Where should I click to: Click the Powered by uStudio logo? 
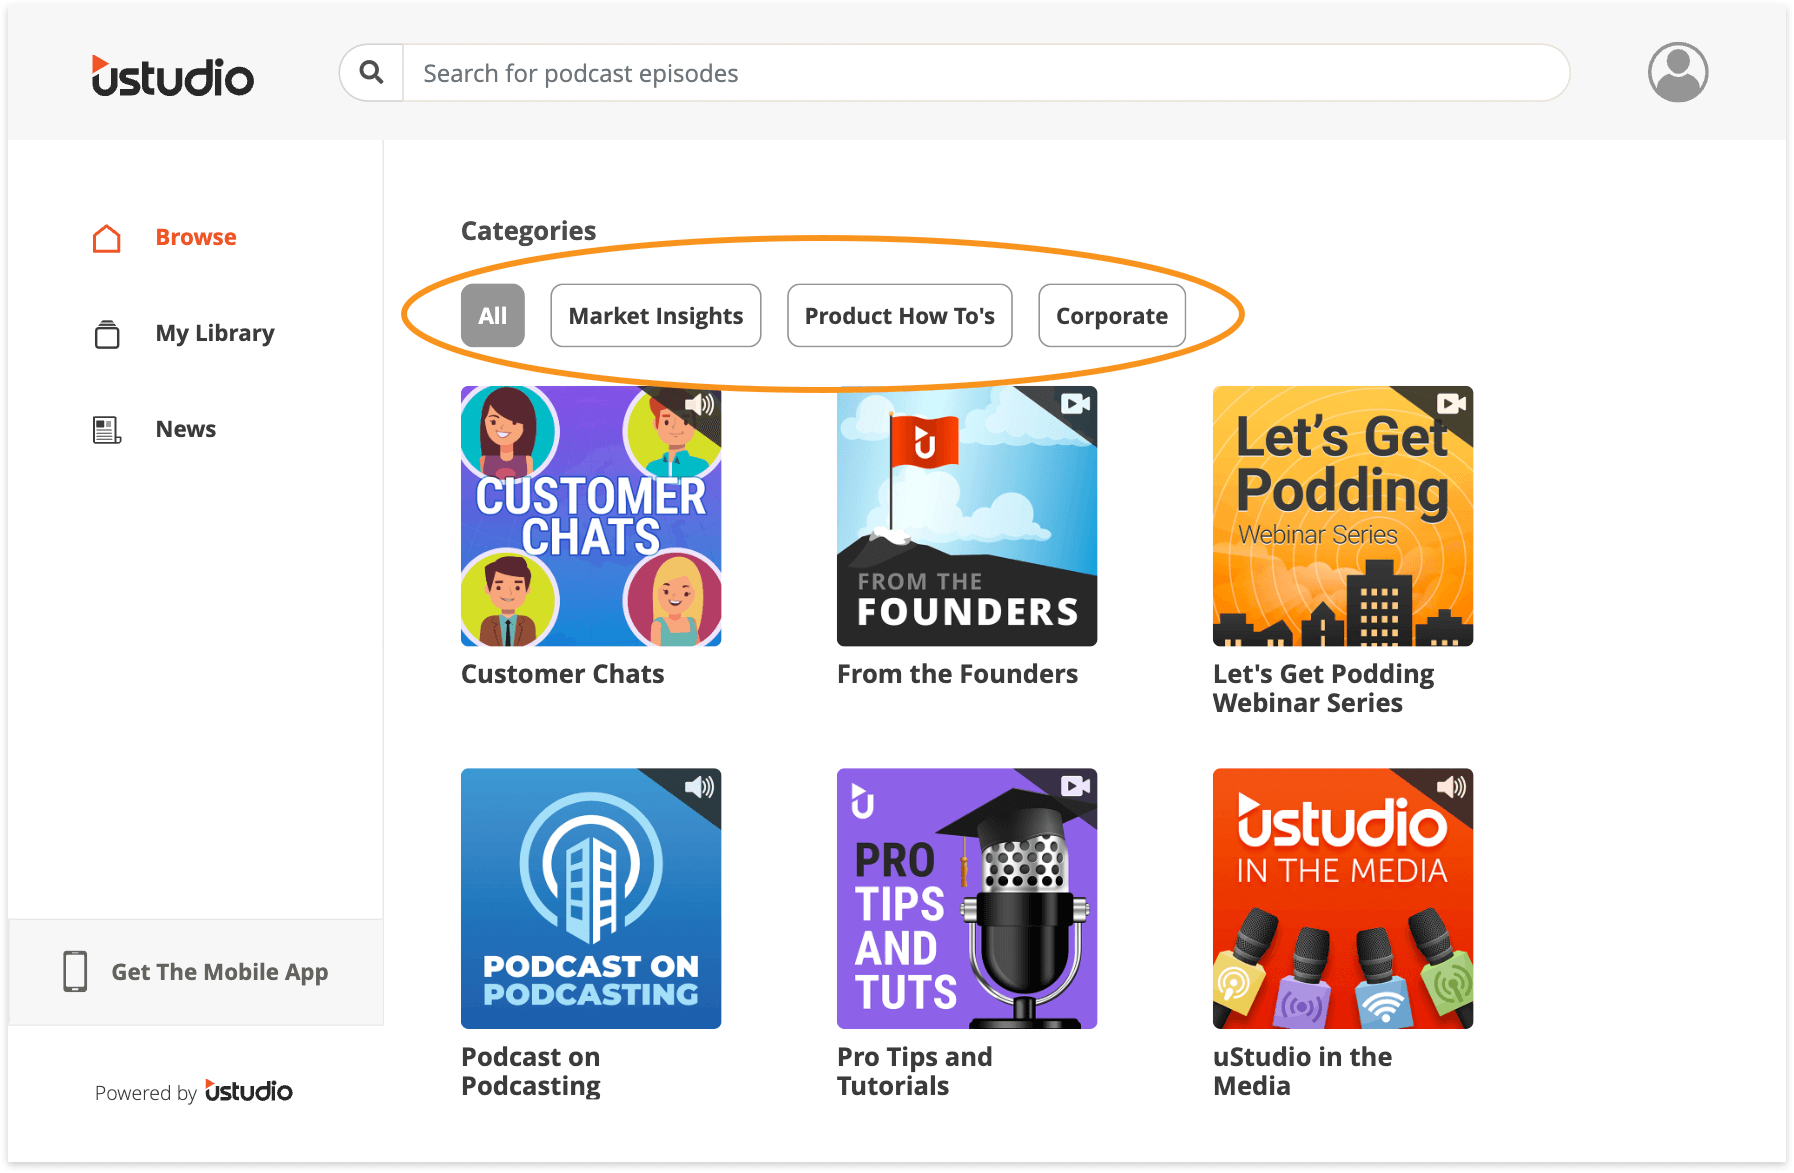[x=248, y=1091]
